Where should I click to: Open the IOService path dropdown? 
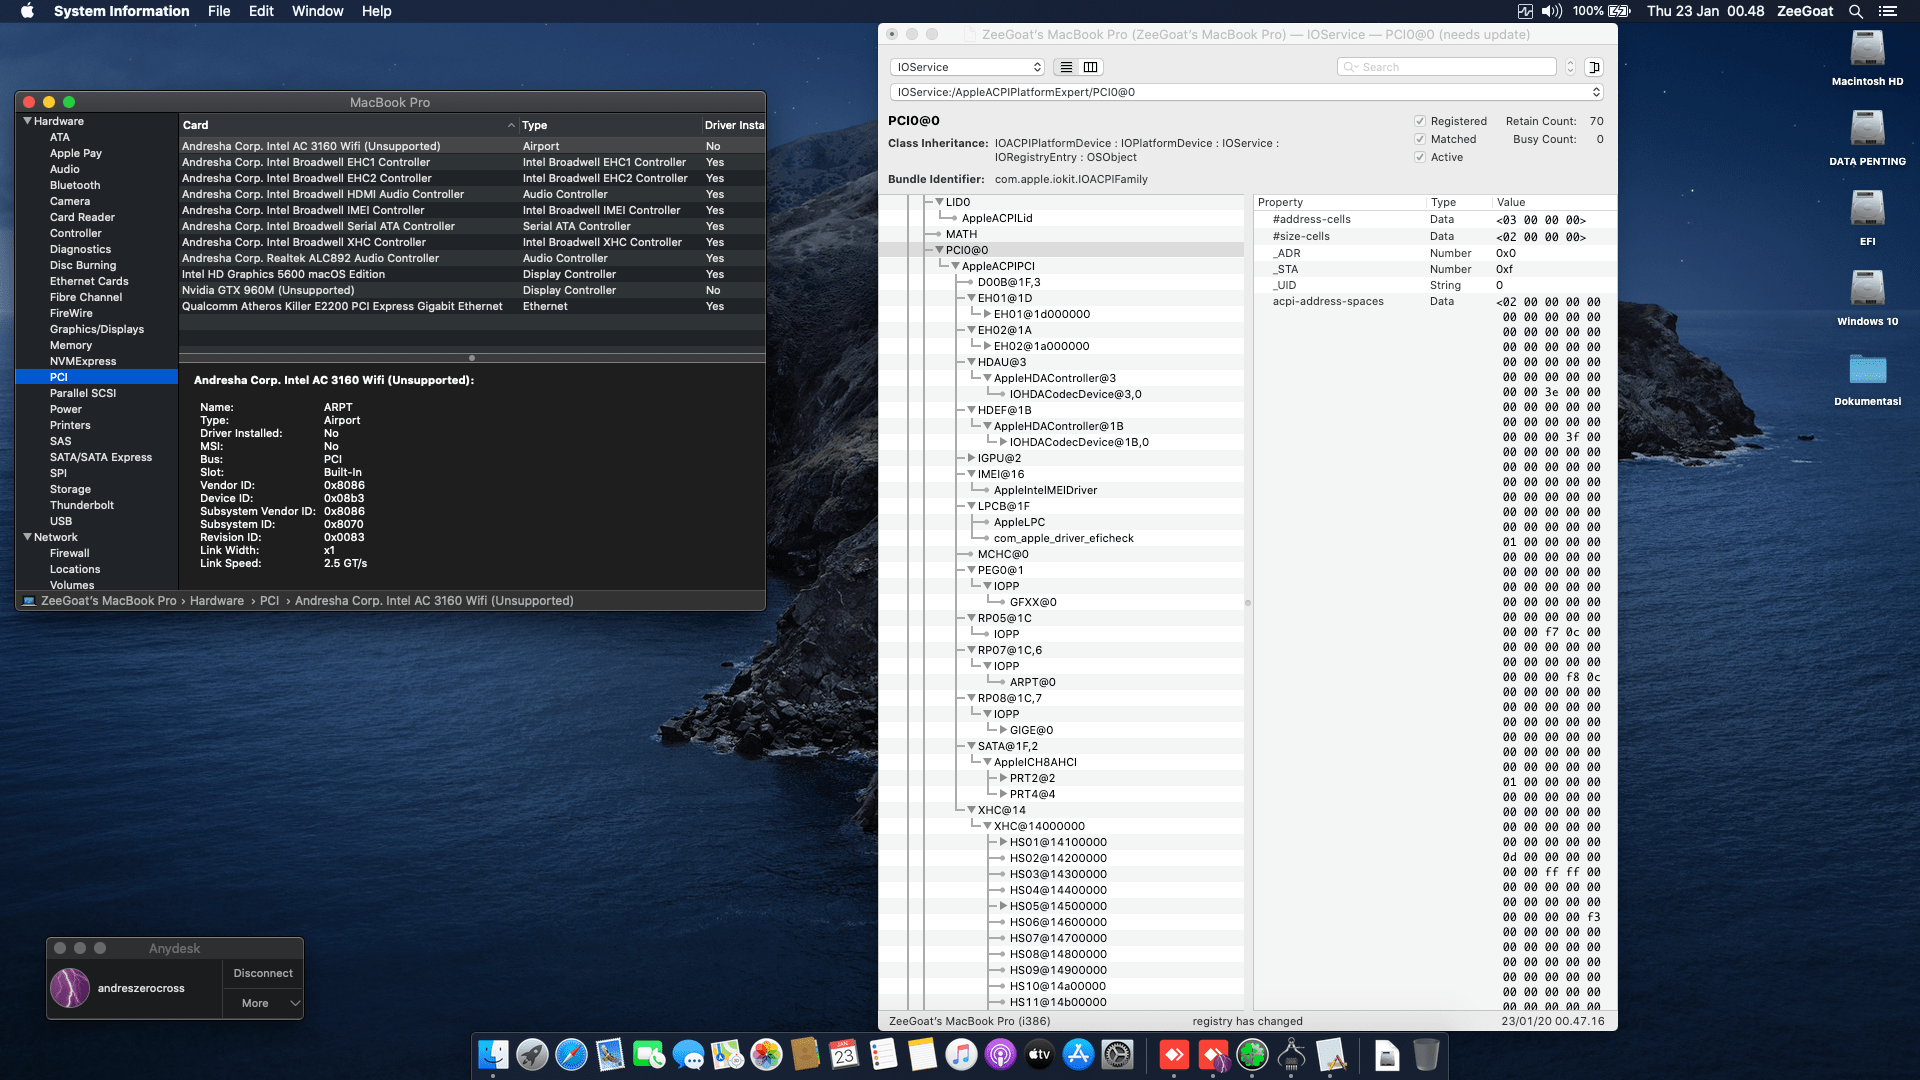tap(1246, 92)
